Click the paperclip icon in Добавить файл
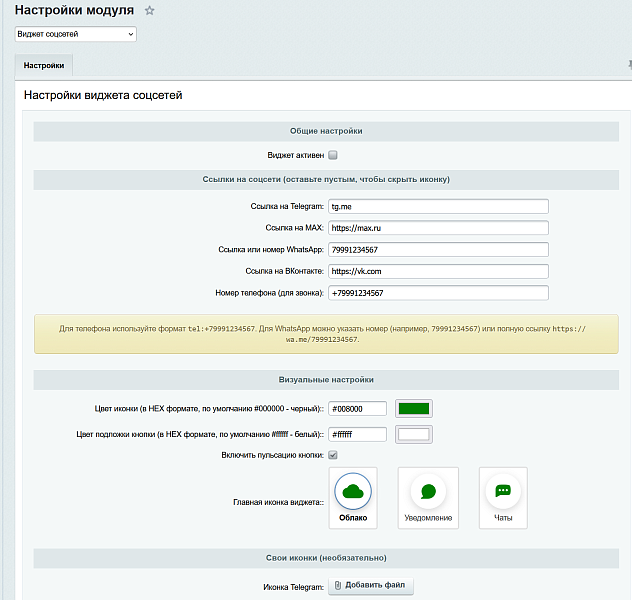Screen dimensions: 632x600 [x=338, y=586]
